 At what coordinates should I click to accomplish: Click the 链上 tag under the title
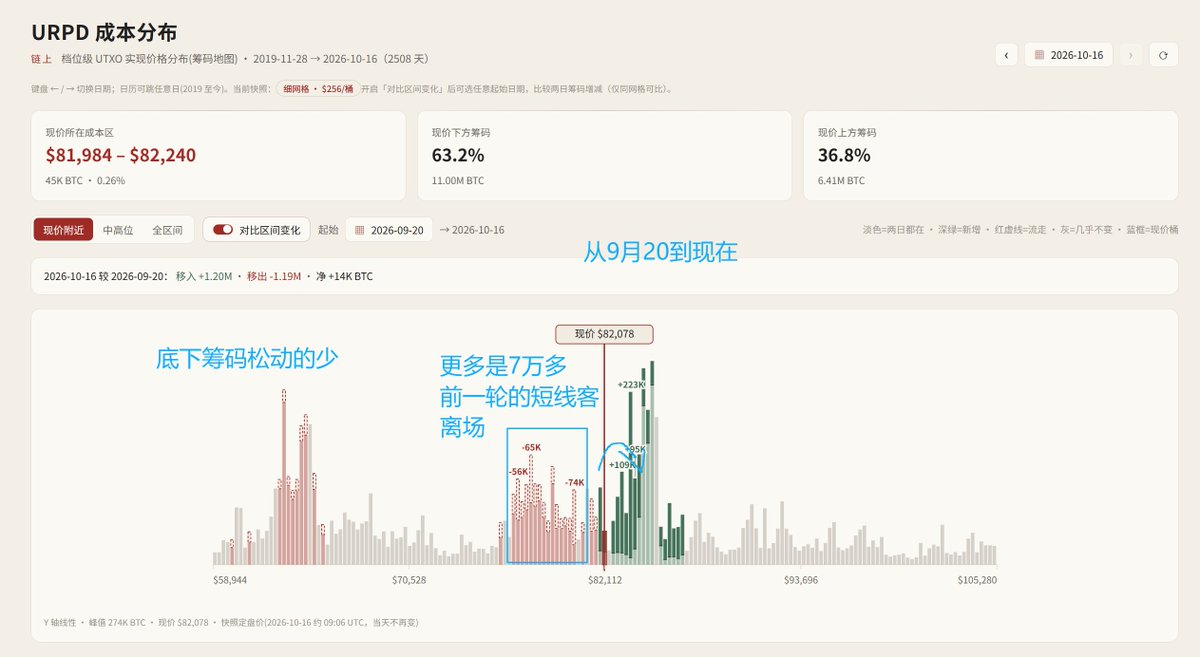coord(41,58)
